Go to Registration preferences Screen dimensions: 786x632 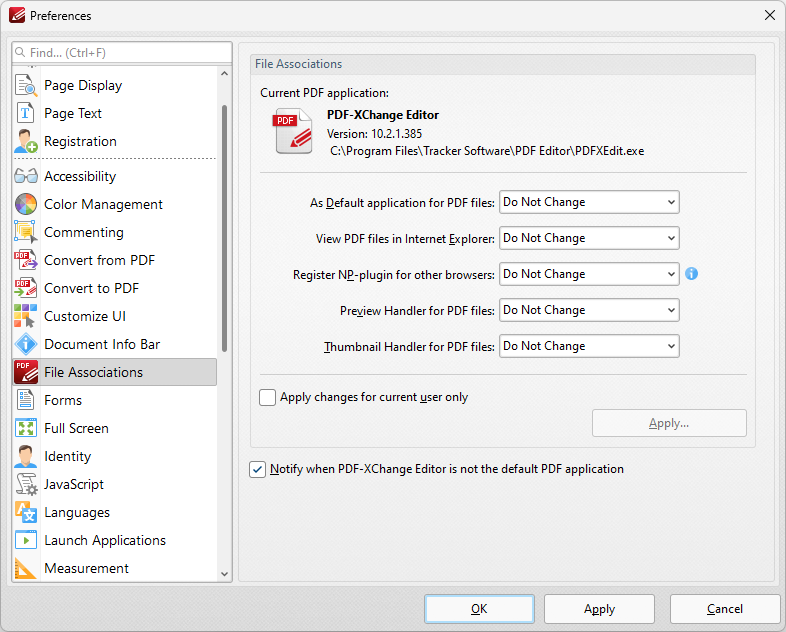pyautogui.click(x=115, y=141)
